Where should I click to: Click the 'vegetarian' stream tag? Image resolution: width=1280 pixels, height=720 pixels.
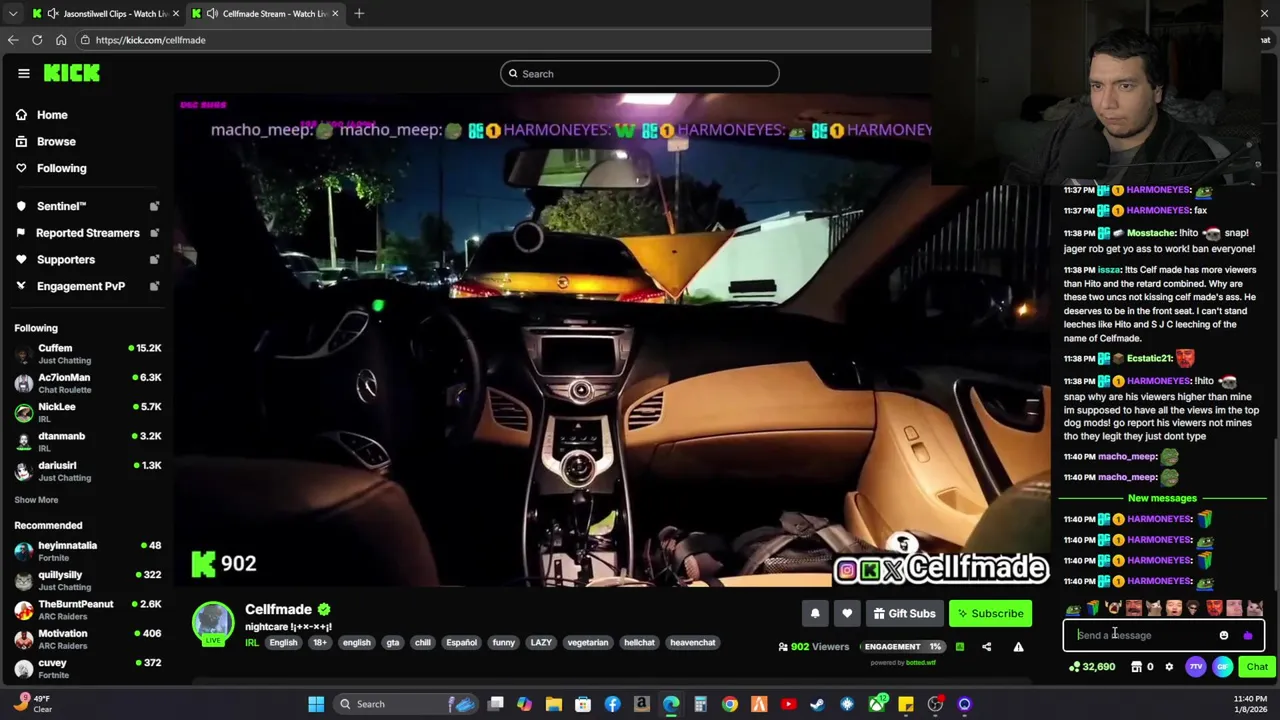[588, 643]
